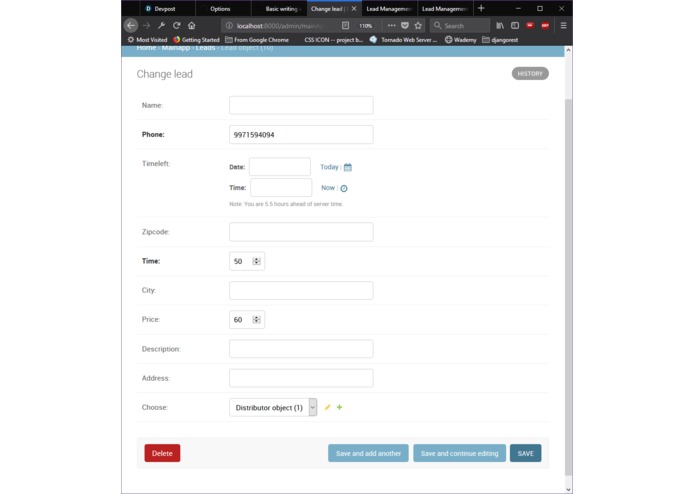Adjust the Time value 50 spinner
The height and width of the screenshot is (494, 695).
pos(256,261)
